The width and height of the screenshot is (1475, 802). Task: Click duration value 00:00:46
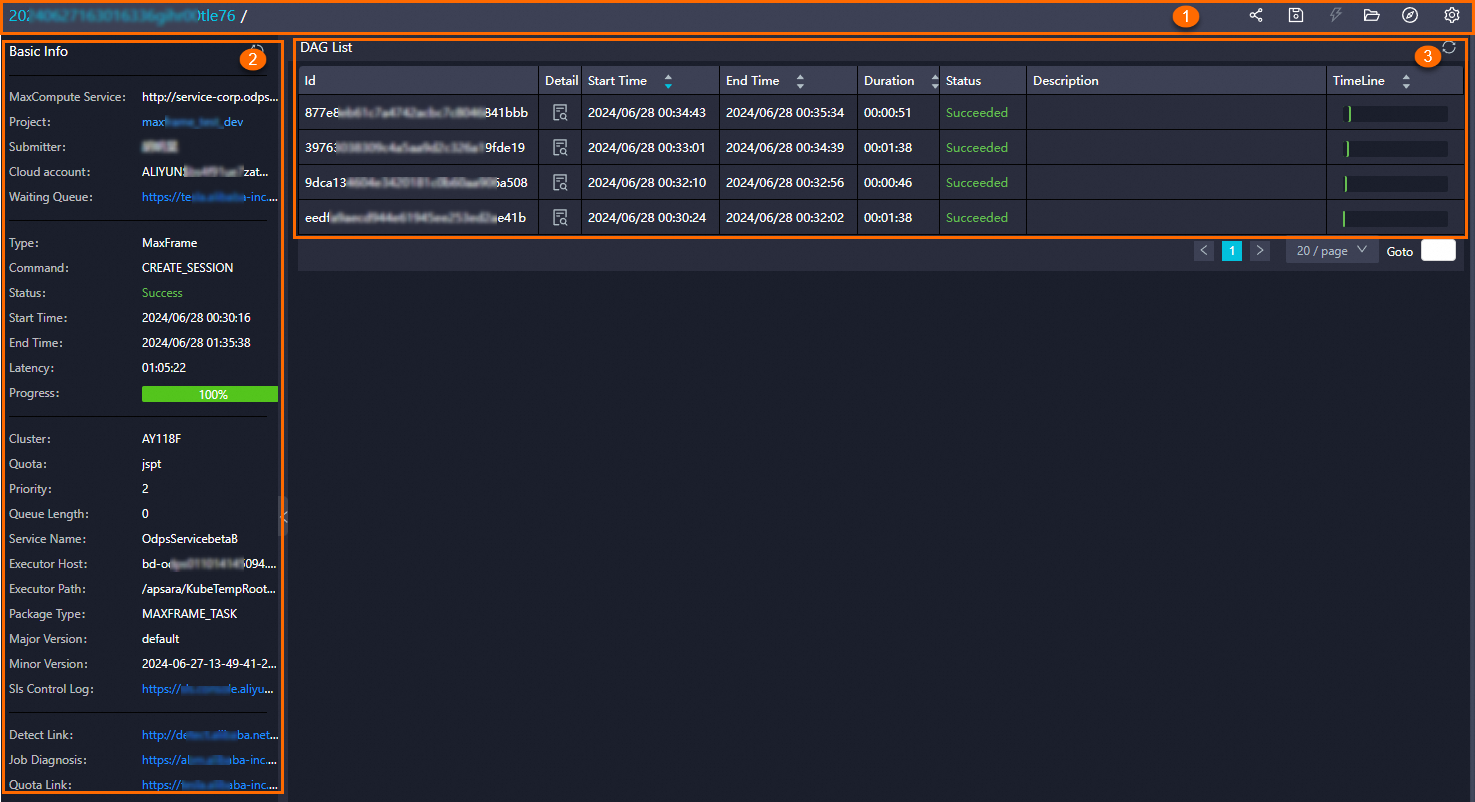887,183
